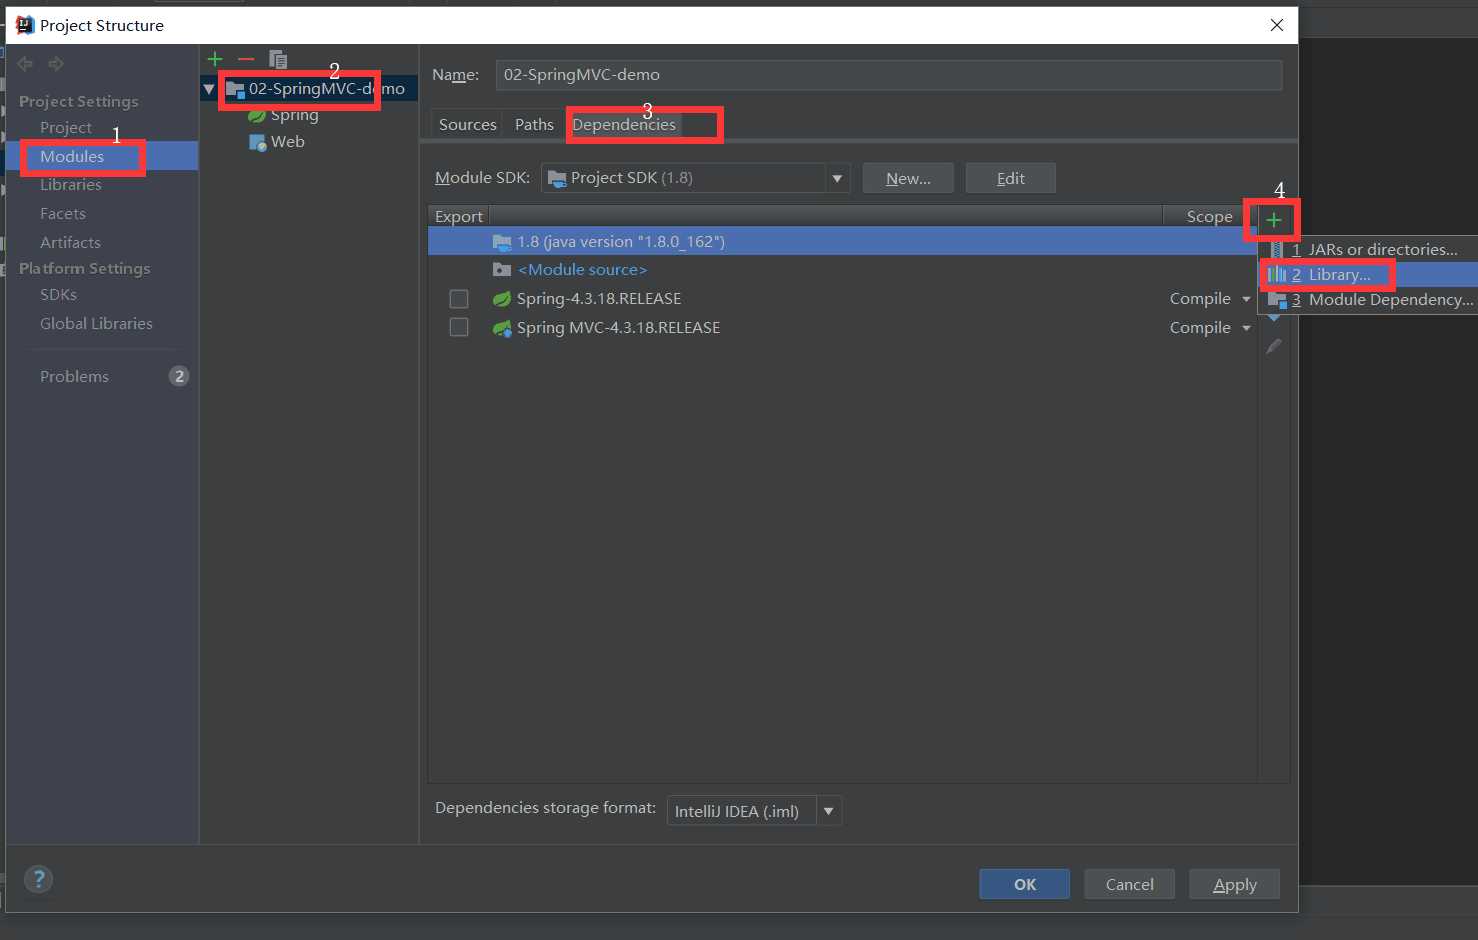Viewport: 1478px width, 940px height.
Task: Toggle export checkbox for Spring MVC-4.3.18.RELEASE
Action: [459, 328]
